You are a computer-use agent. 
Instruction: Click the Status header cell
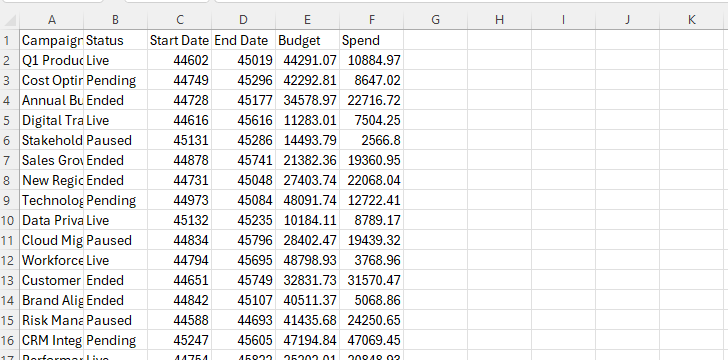click(x=116, y=40)
